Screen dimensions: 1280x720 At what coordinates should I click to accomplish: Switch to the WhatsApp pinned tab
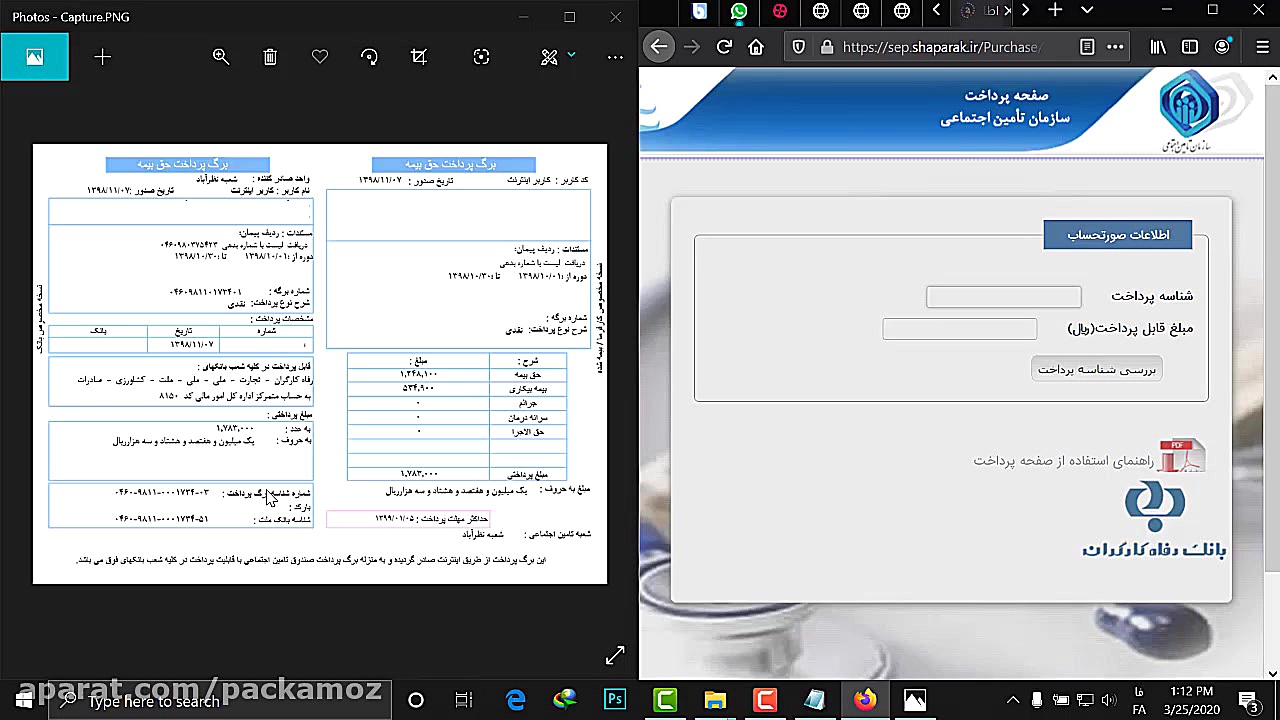(739, 11)
